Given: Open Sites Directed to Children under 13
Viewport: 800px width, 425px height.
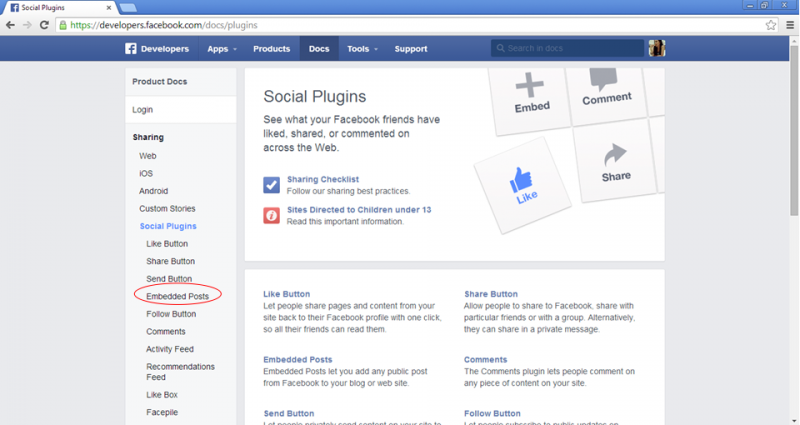Looking at the screenshot, I should point(359,210).
